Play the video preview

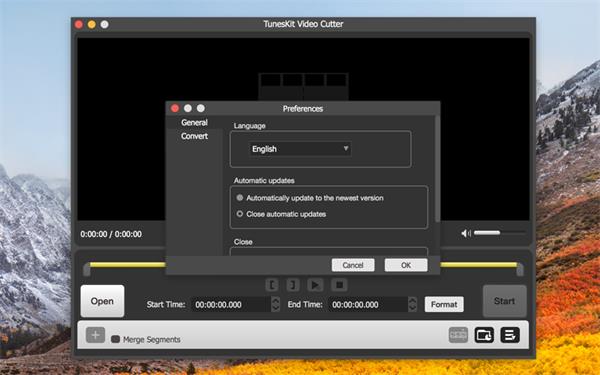pos(315,285)
